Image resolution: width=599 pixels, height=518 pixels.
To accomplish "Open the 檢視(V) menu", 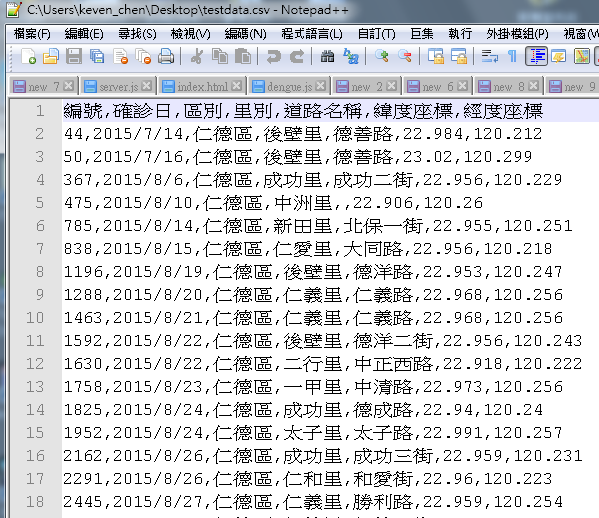I will point(190,34).
